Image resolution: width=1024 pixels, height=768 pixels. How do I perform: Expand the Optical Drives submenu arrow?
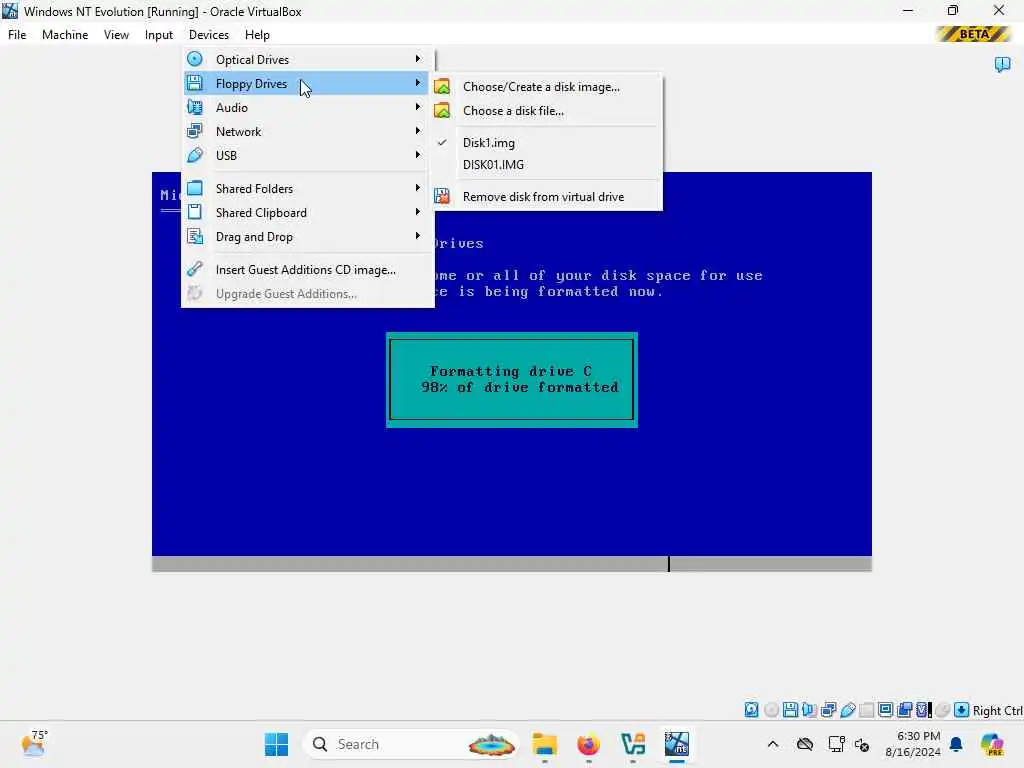click(x=418, y=59)
